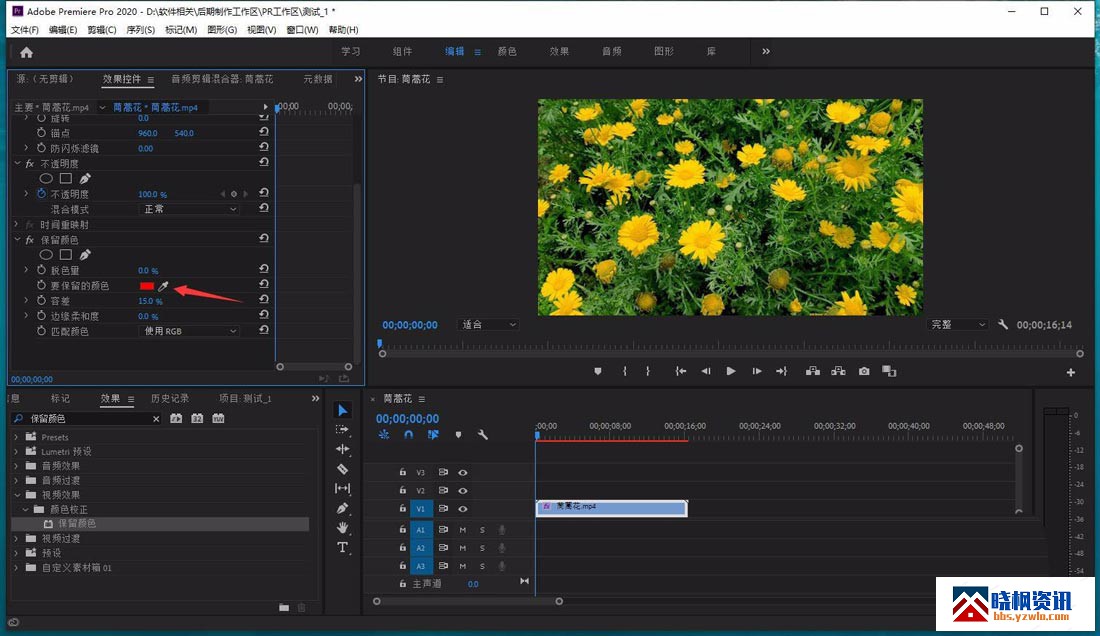This screenshot has width=1100, height=636.
Task: Select the Type tool
Action: tap(342, 547)
